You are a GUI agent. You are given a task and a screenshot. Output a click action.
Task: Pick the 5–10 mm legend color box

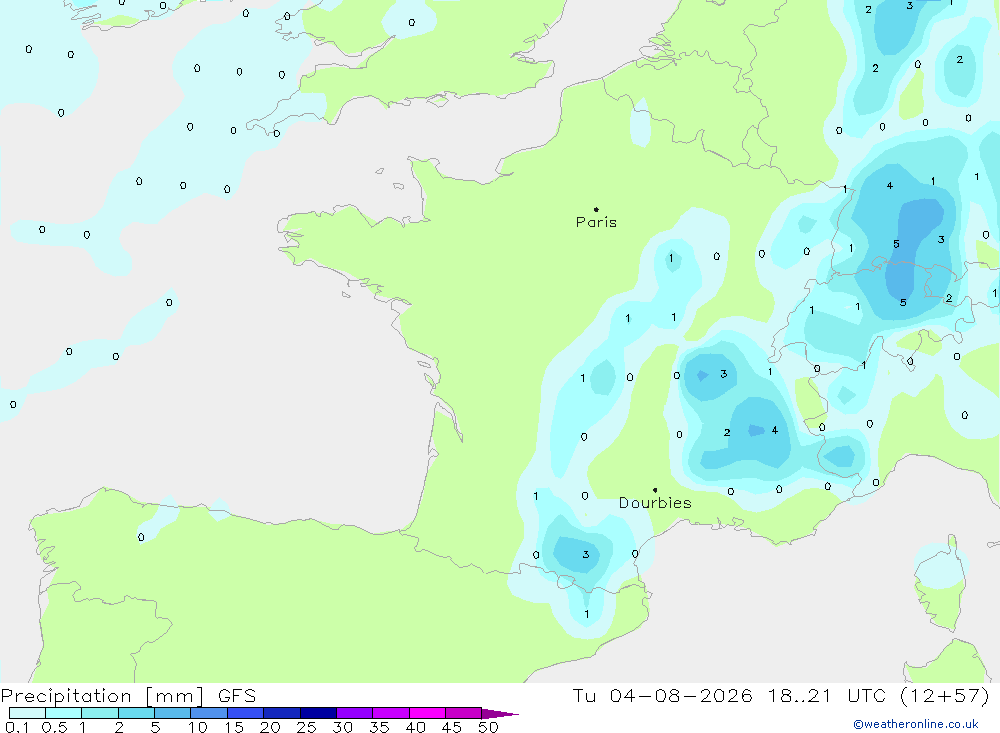173,713
